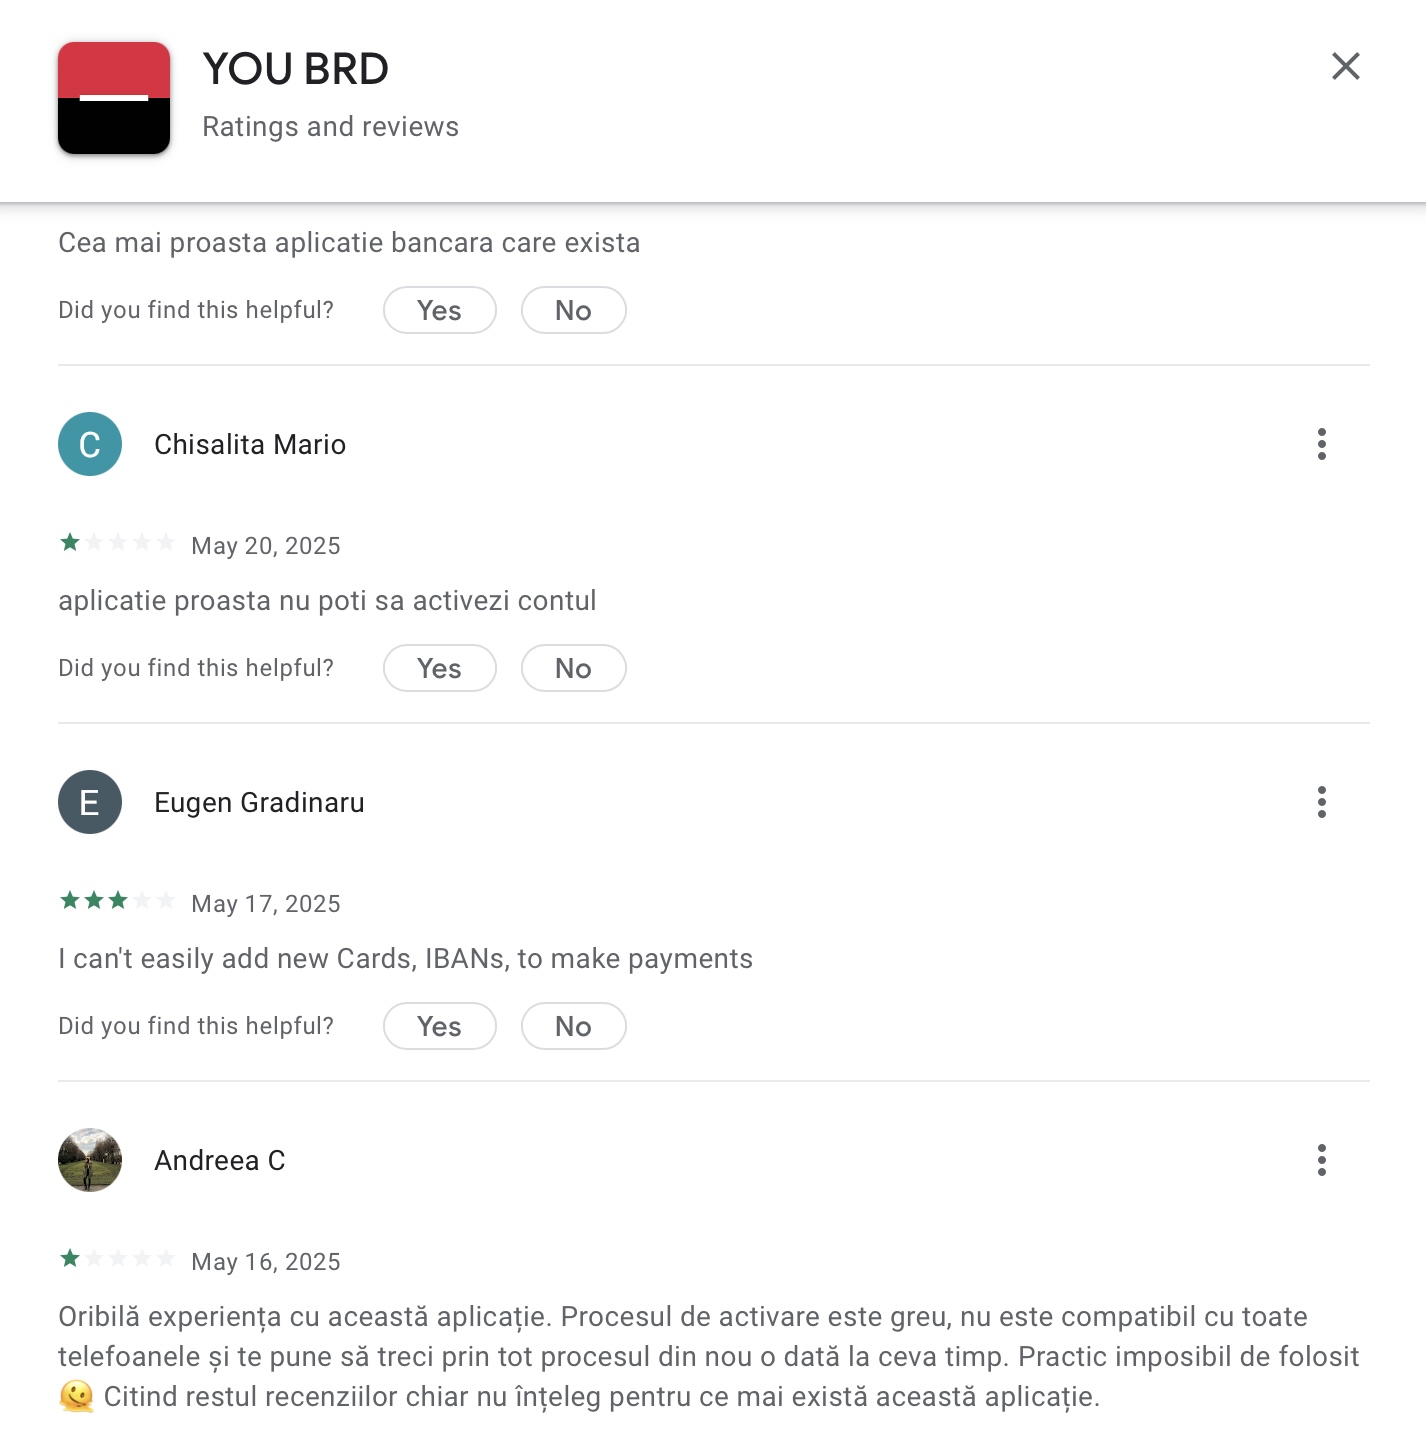Click the Andreea C reviewer name
The height and width of the screenshot is (1430, 1426).
click(x=220, y=1160)
